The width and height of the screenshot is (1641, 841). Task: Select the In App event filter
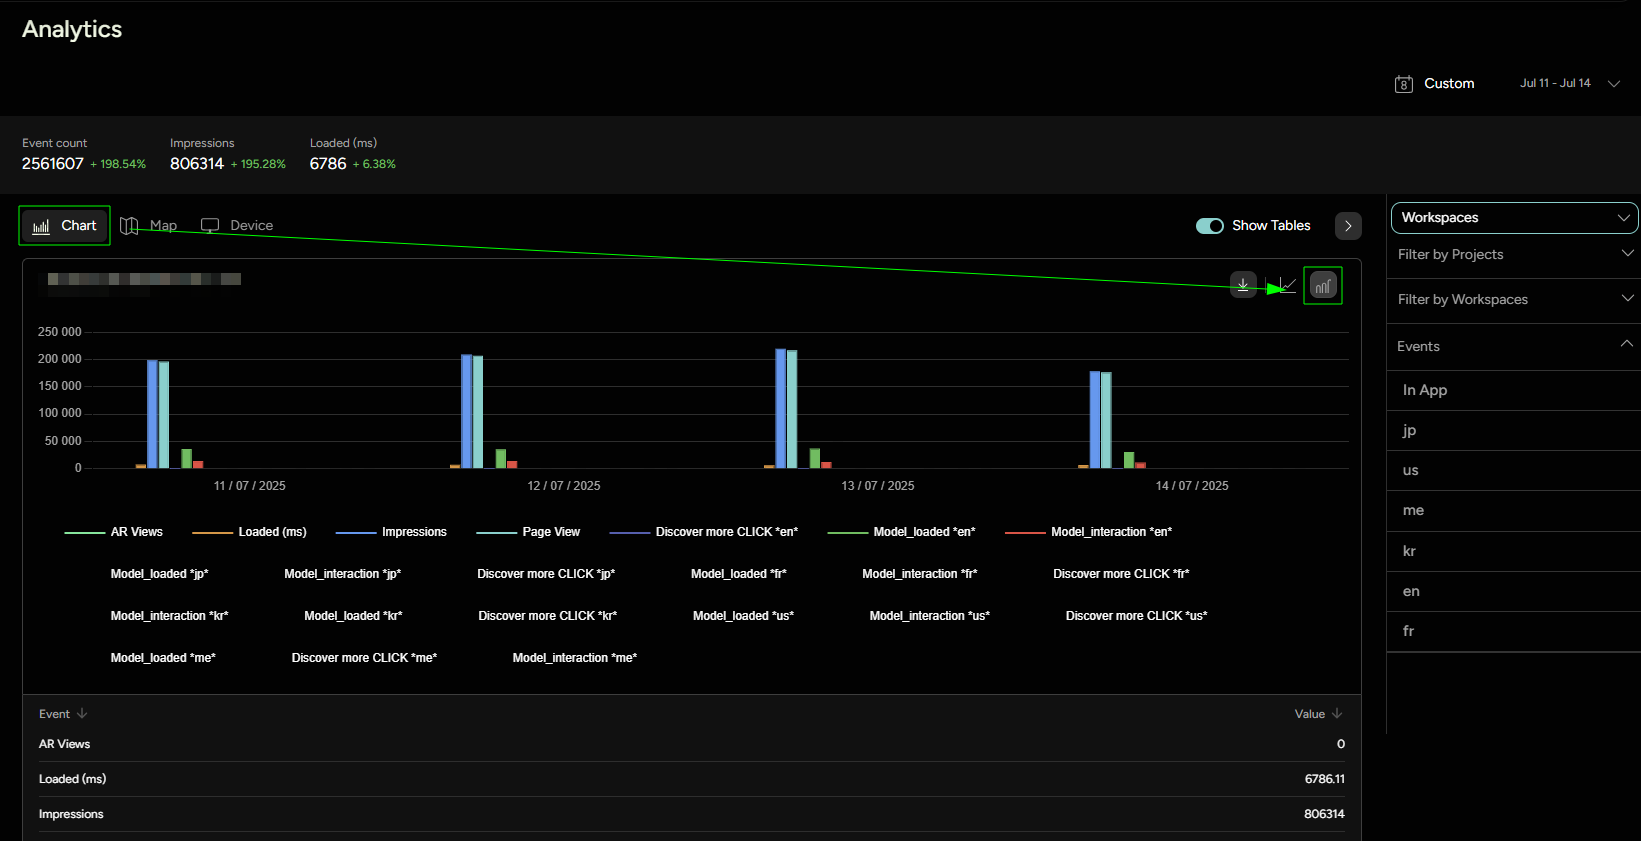coord(1425,390)
